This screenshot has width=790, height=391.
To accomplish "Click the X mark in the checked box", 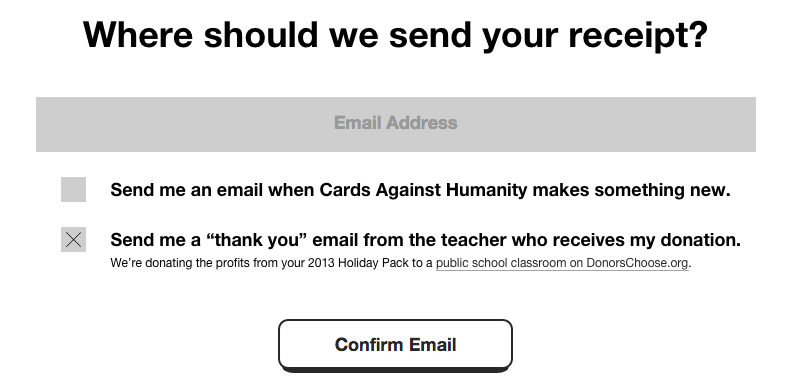I will pyautogui.click(x=74, y=239).
